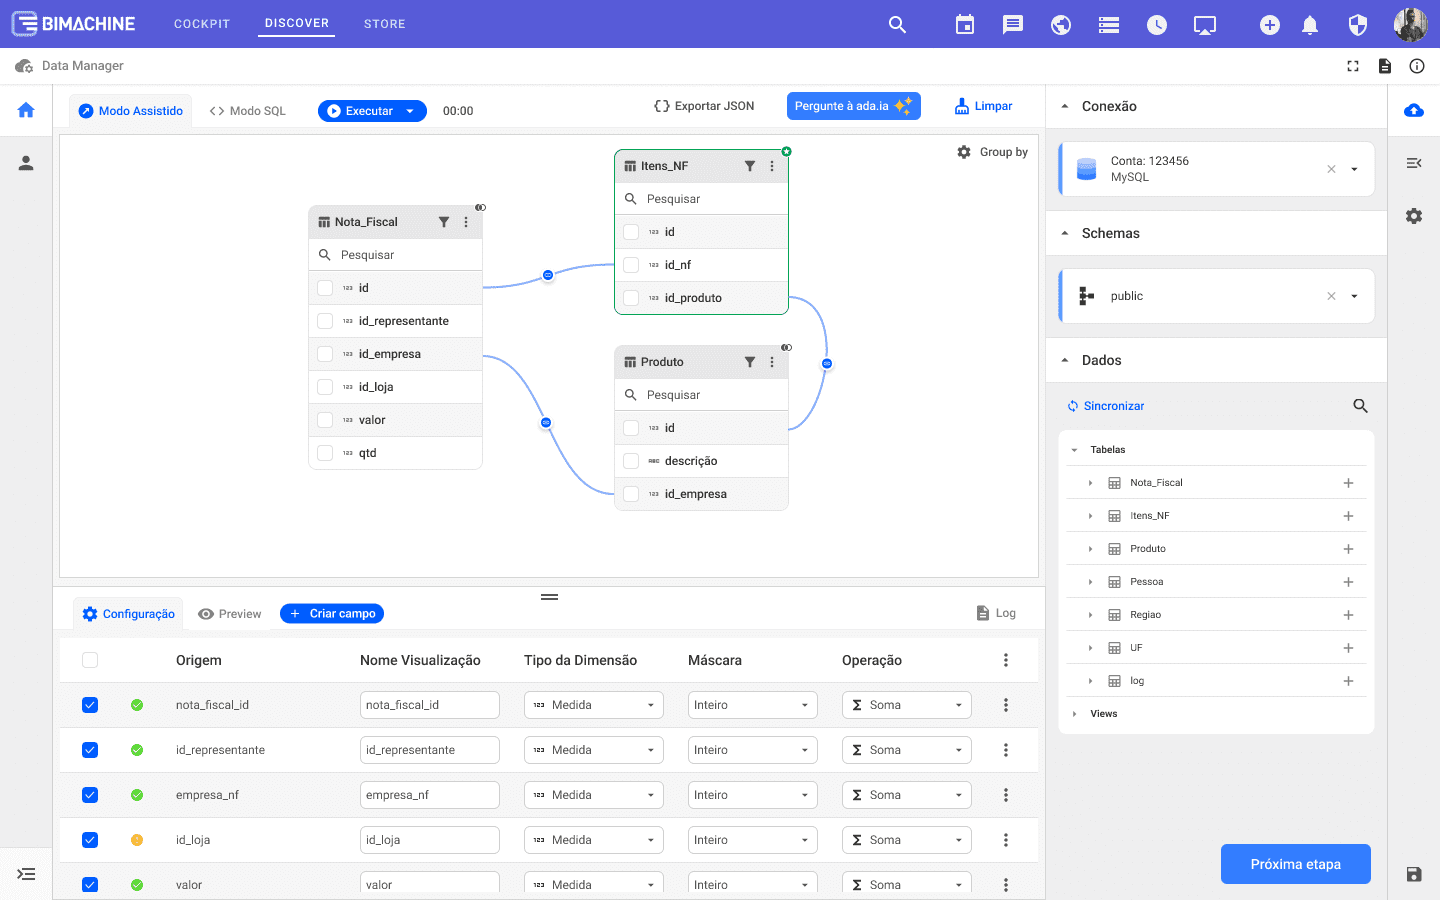Open the Preview tab

[x=230, y=614]
